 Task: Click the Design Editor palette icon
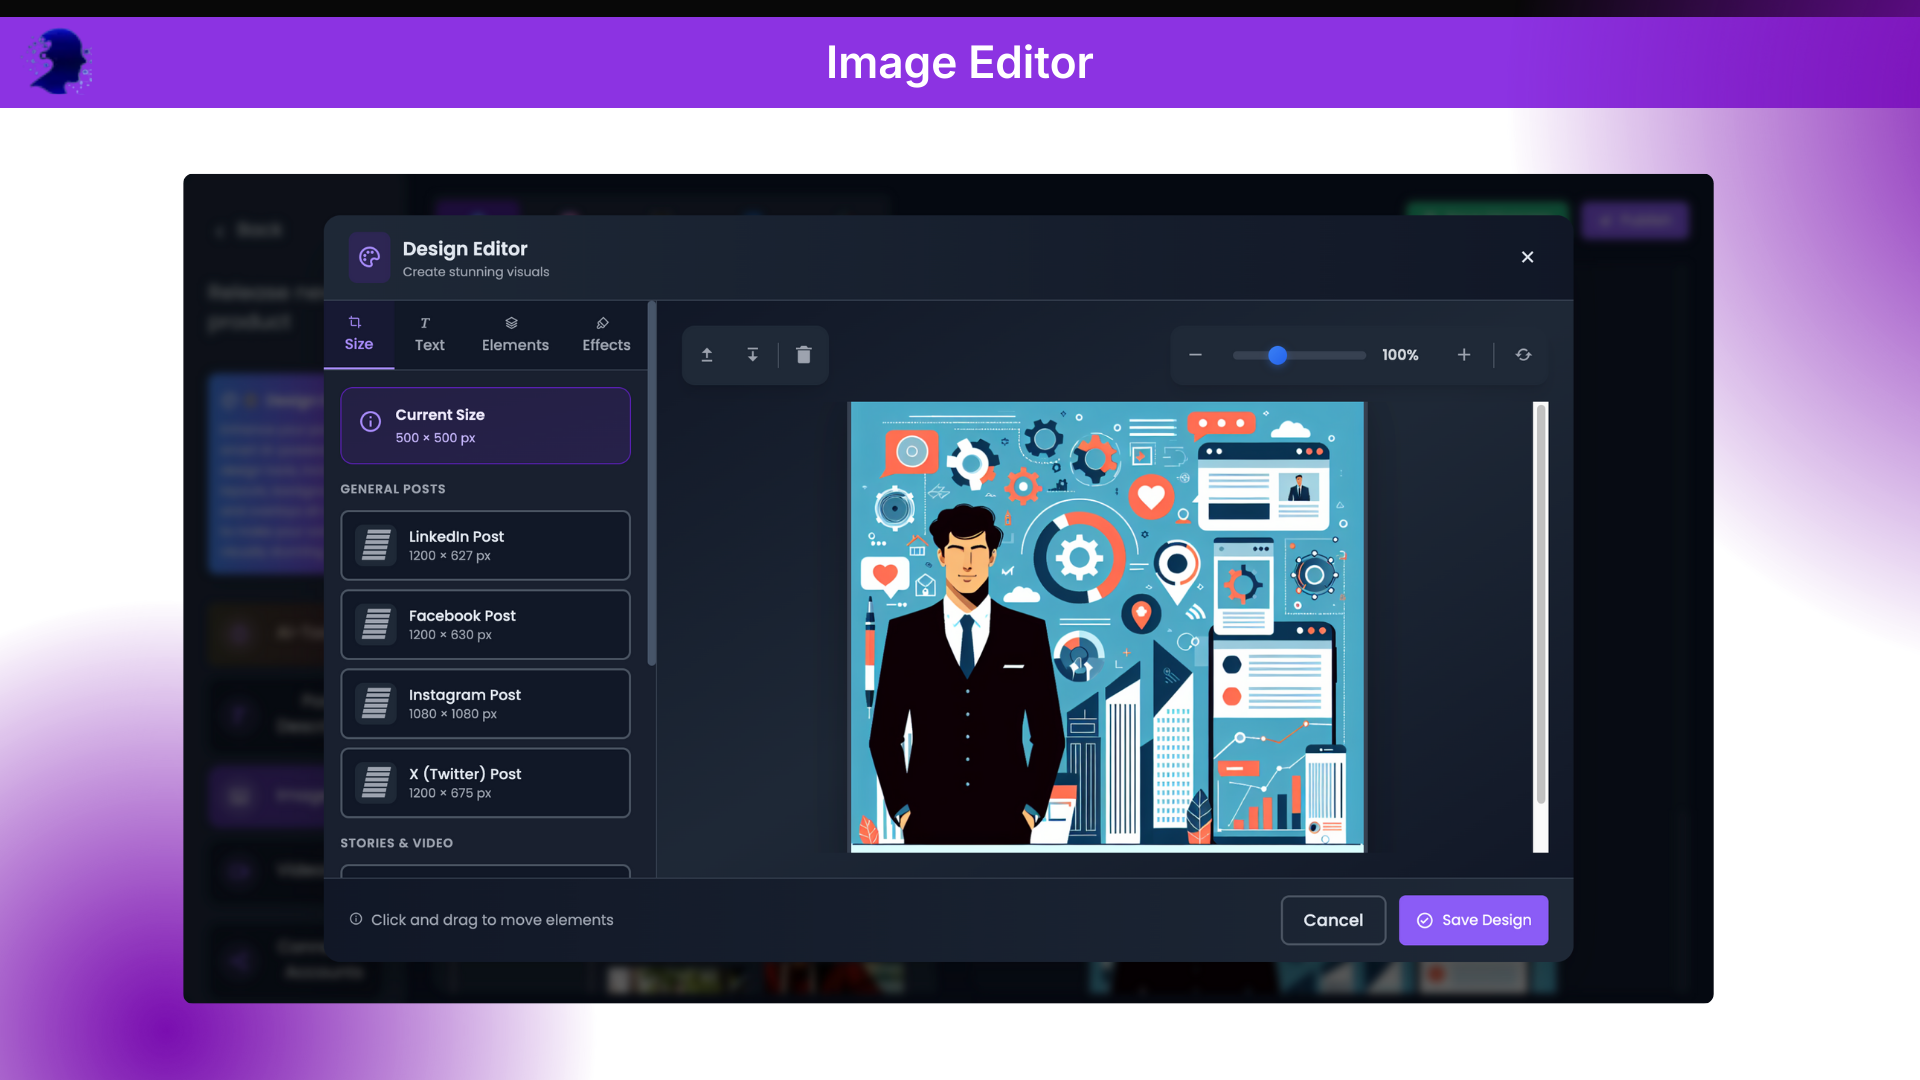[x=369, y=257]
